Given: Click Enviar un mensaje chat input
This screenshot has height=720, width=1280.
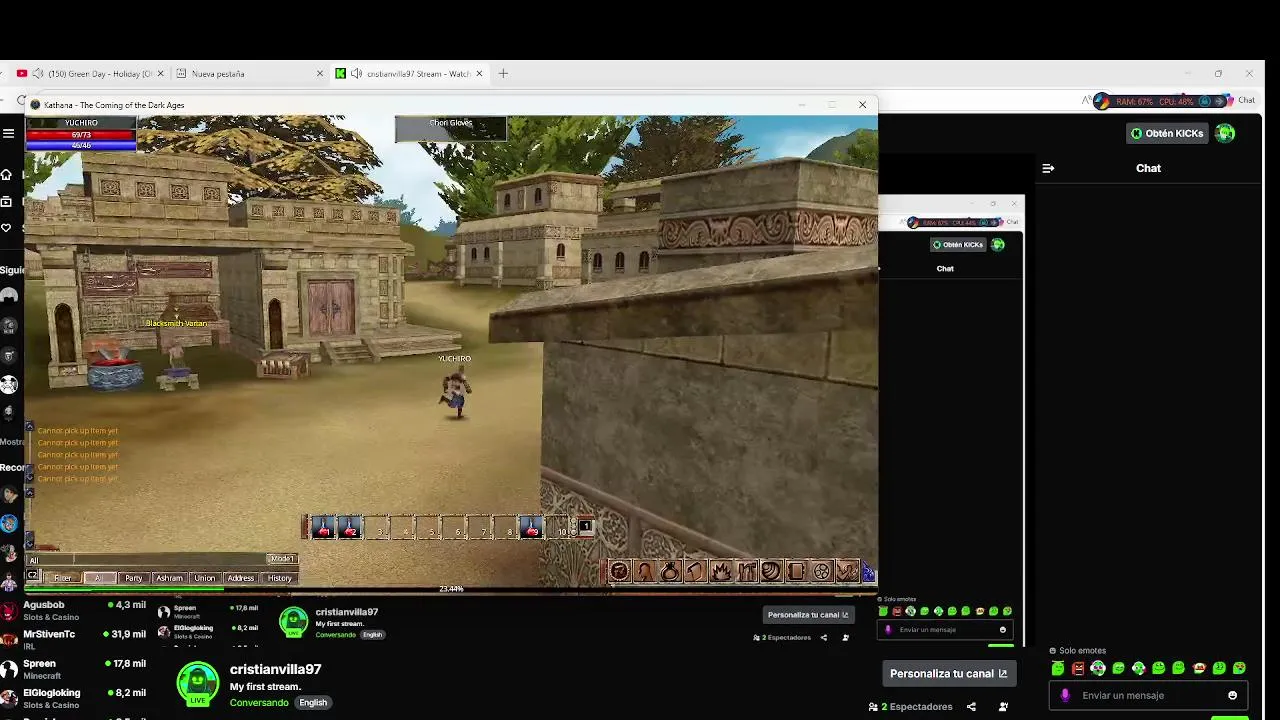Looking at the screenshot, I should click(1148, 695).
